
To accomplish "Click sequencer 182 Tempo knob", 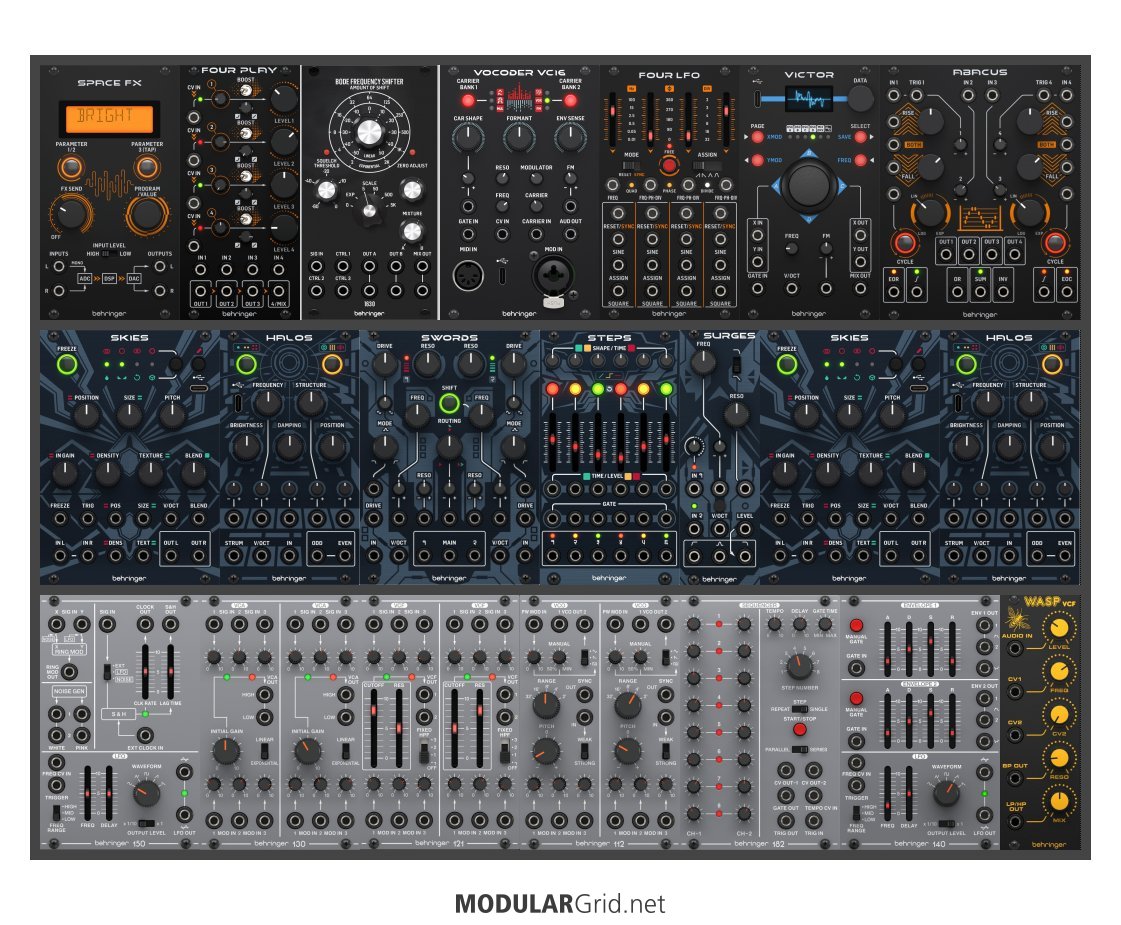I will [x=774, y=624].
